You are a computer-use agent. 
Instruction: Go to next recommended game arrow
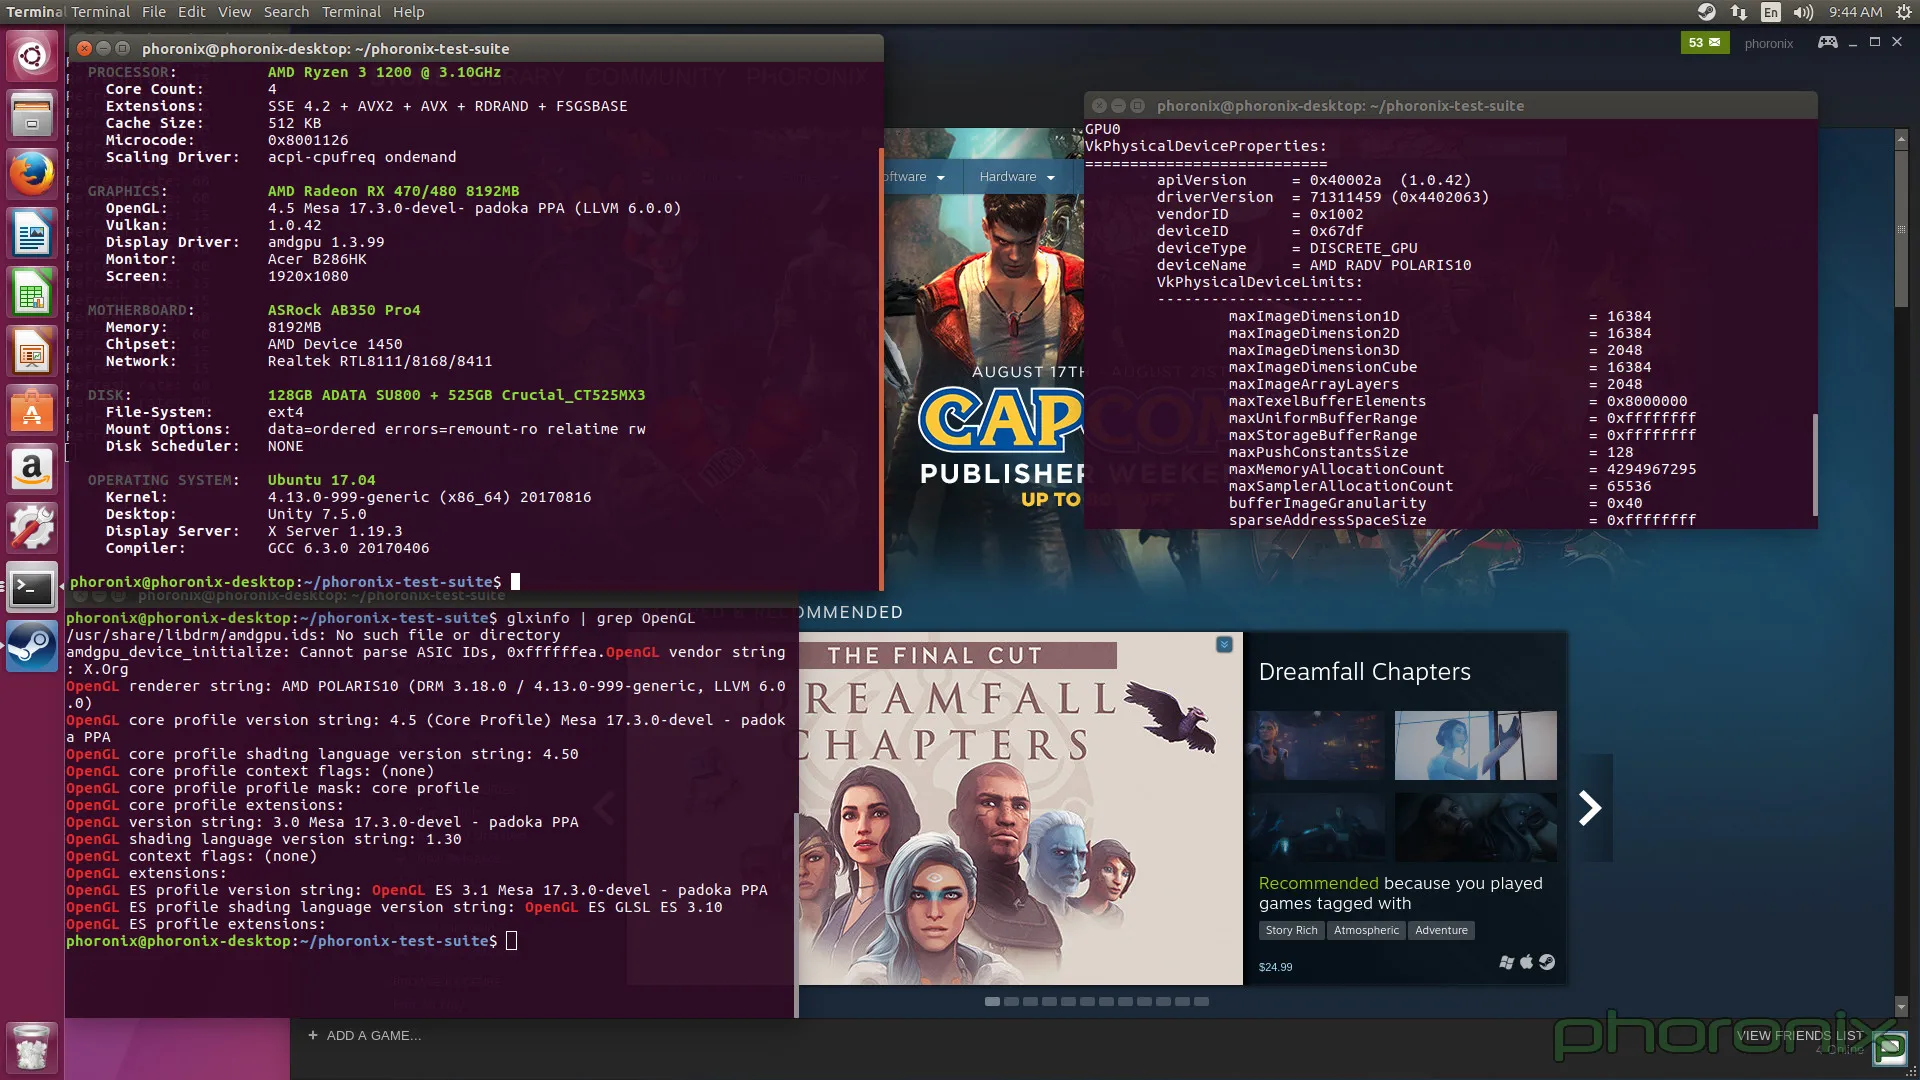click(x=1590, y=808)
